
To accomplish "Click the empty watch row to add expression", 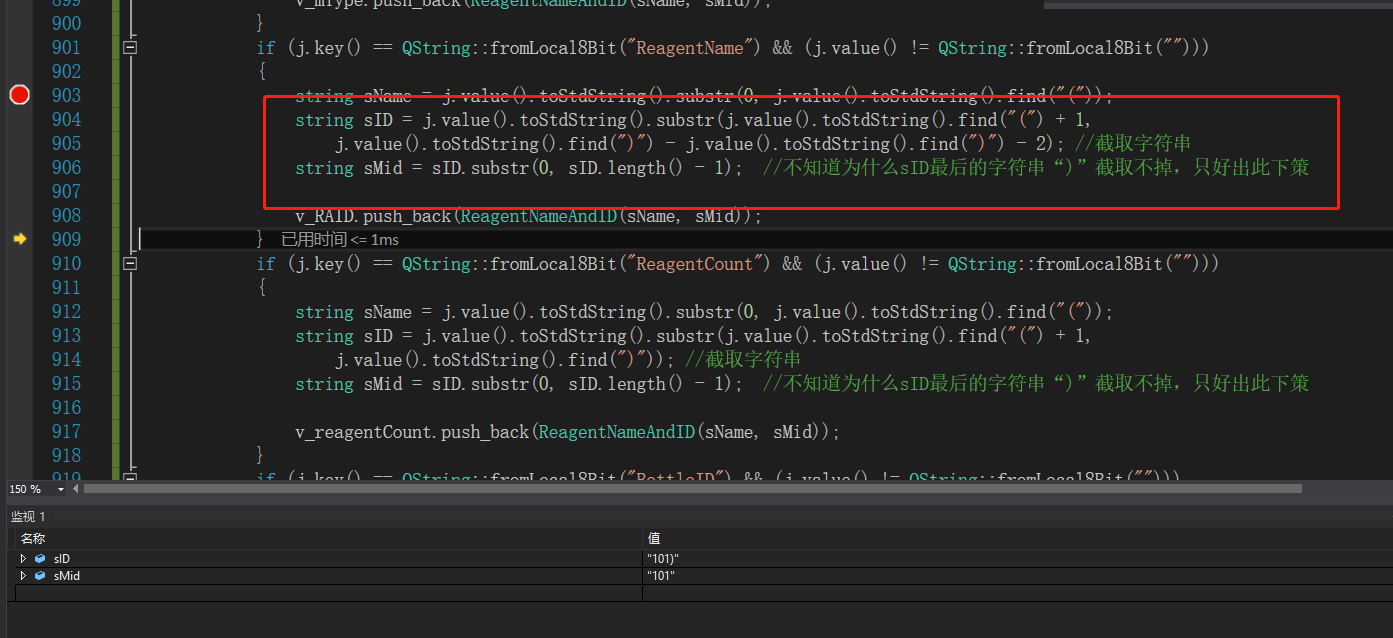I will tap(320, 592).
